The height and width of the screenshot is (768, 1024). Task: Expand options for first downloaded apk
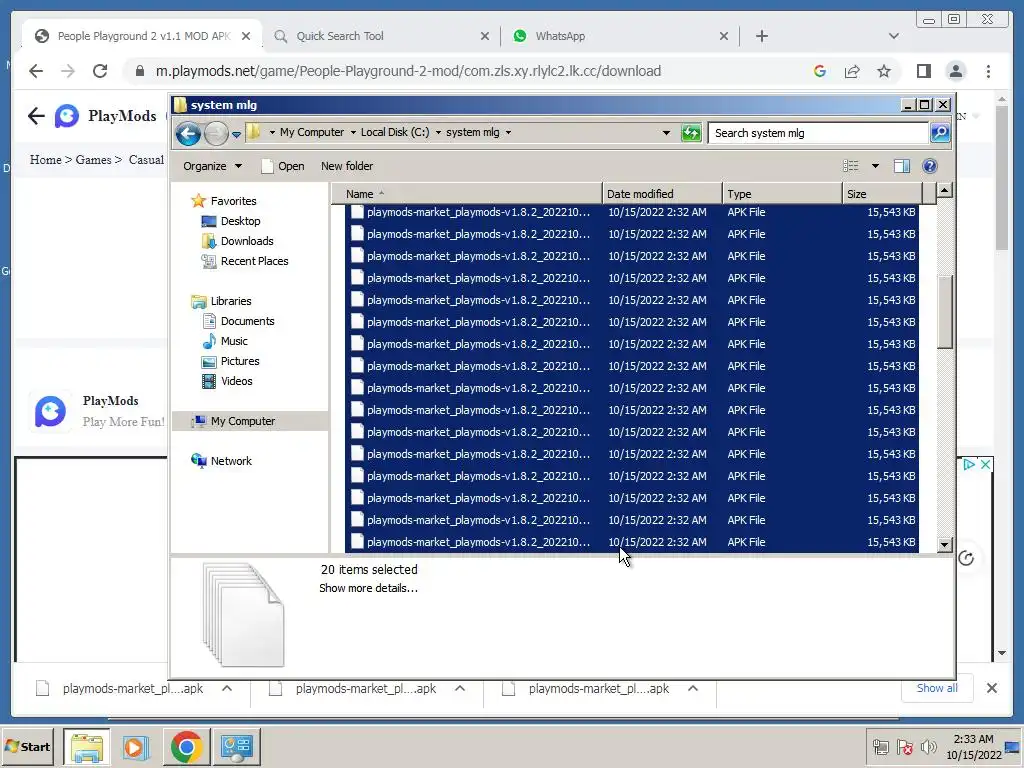point(227,688)
